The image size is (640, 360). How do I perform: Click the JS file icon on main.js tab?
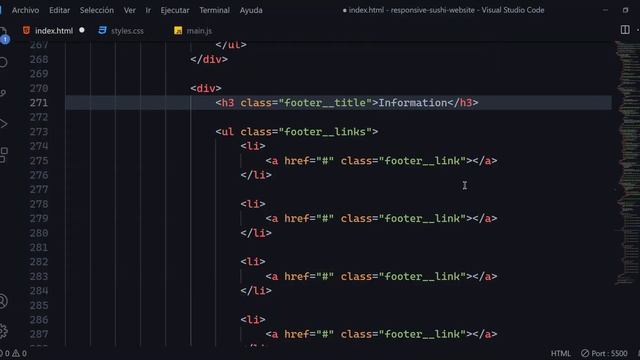coord(178,31)
